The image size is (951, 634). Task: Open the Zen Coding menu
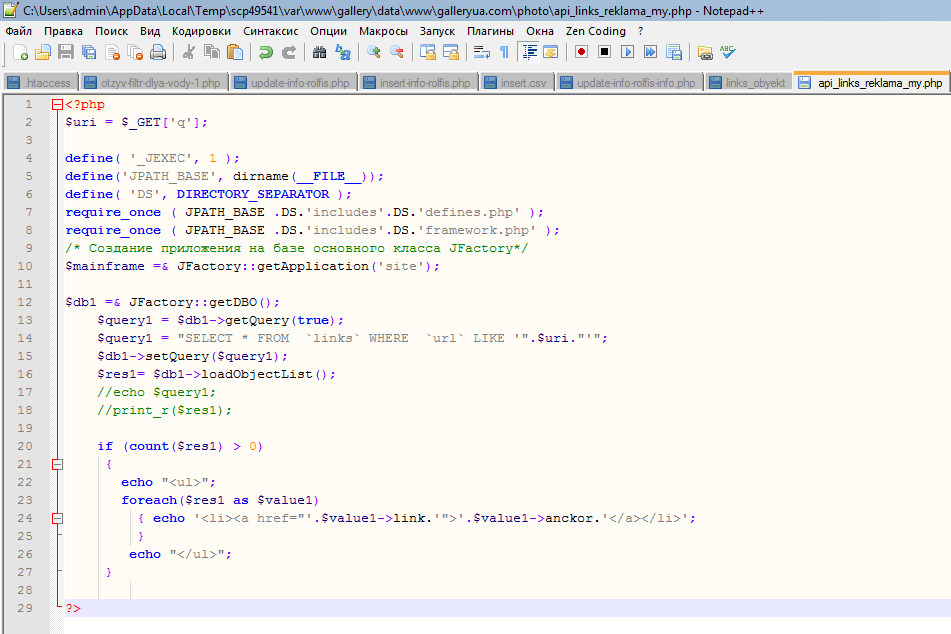click(x=596, y=31)
